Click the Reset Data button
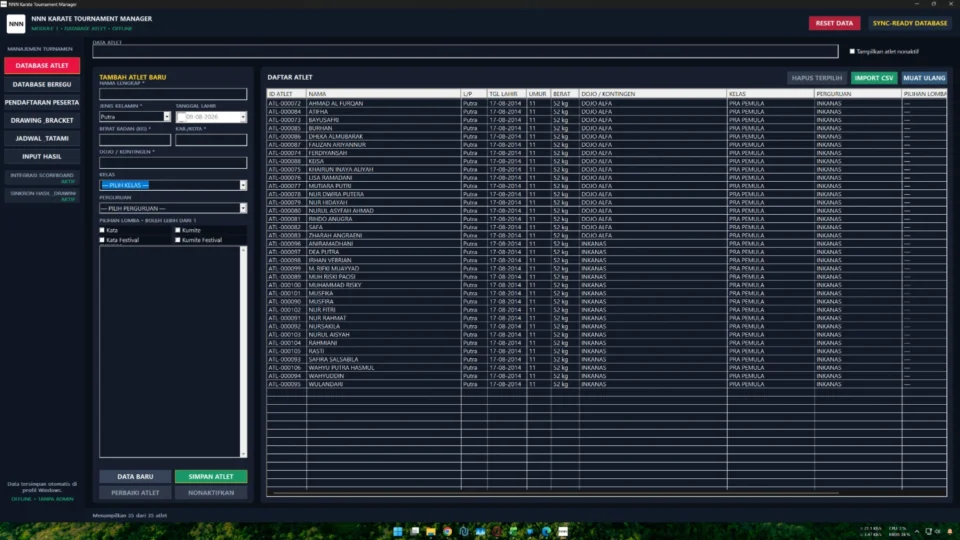Screen dimensions: 960x540 [x=834, y=23]
